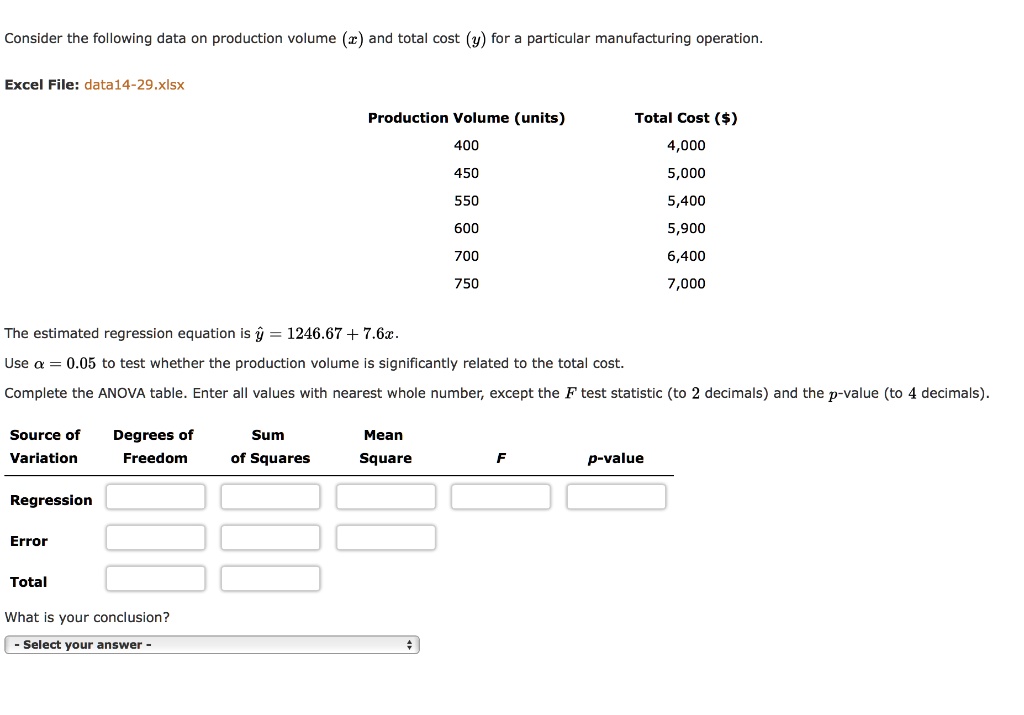Viewport: 1024px width, 715px height.
Task: Click the p-value input field
Action: 616,496
